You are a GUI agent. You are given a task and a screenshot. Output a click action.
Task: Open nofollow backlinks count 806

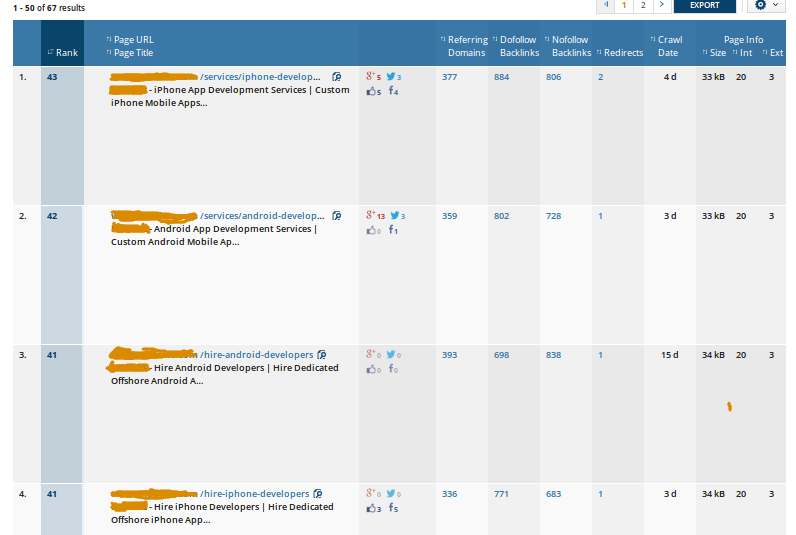tap(553, 77)
